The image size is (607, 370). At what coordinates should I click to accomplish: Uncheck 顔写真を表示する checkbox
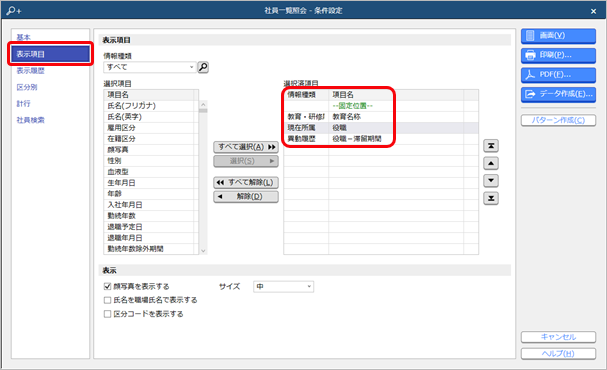coord(108,286)
